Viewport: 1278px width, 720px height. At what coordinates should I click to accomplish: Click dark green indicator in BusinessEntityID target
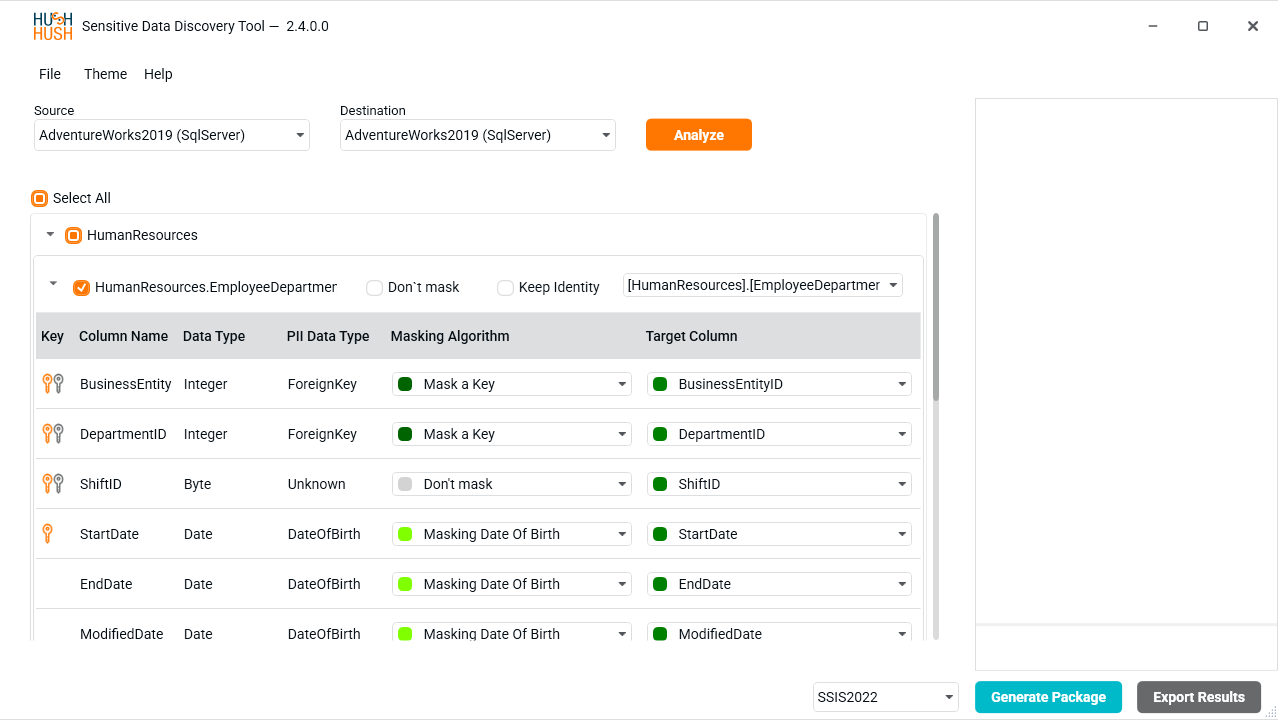(660, 384)
